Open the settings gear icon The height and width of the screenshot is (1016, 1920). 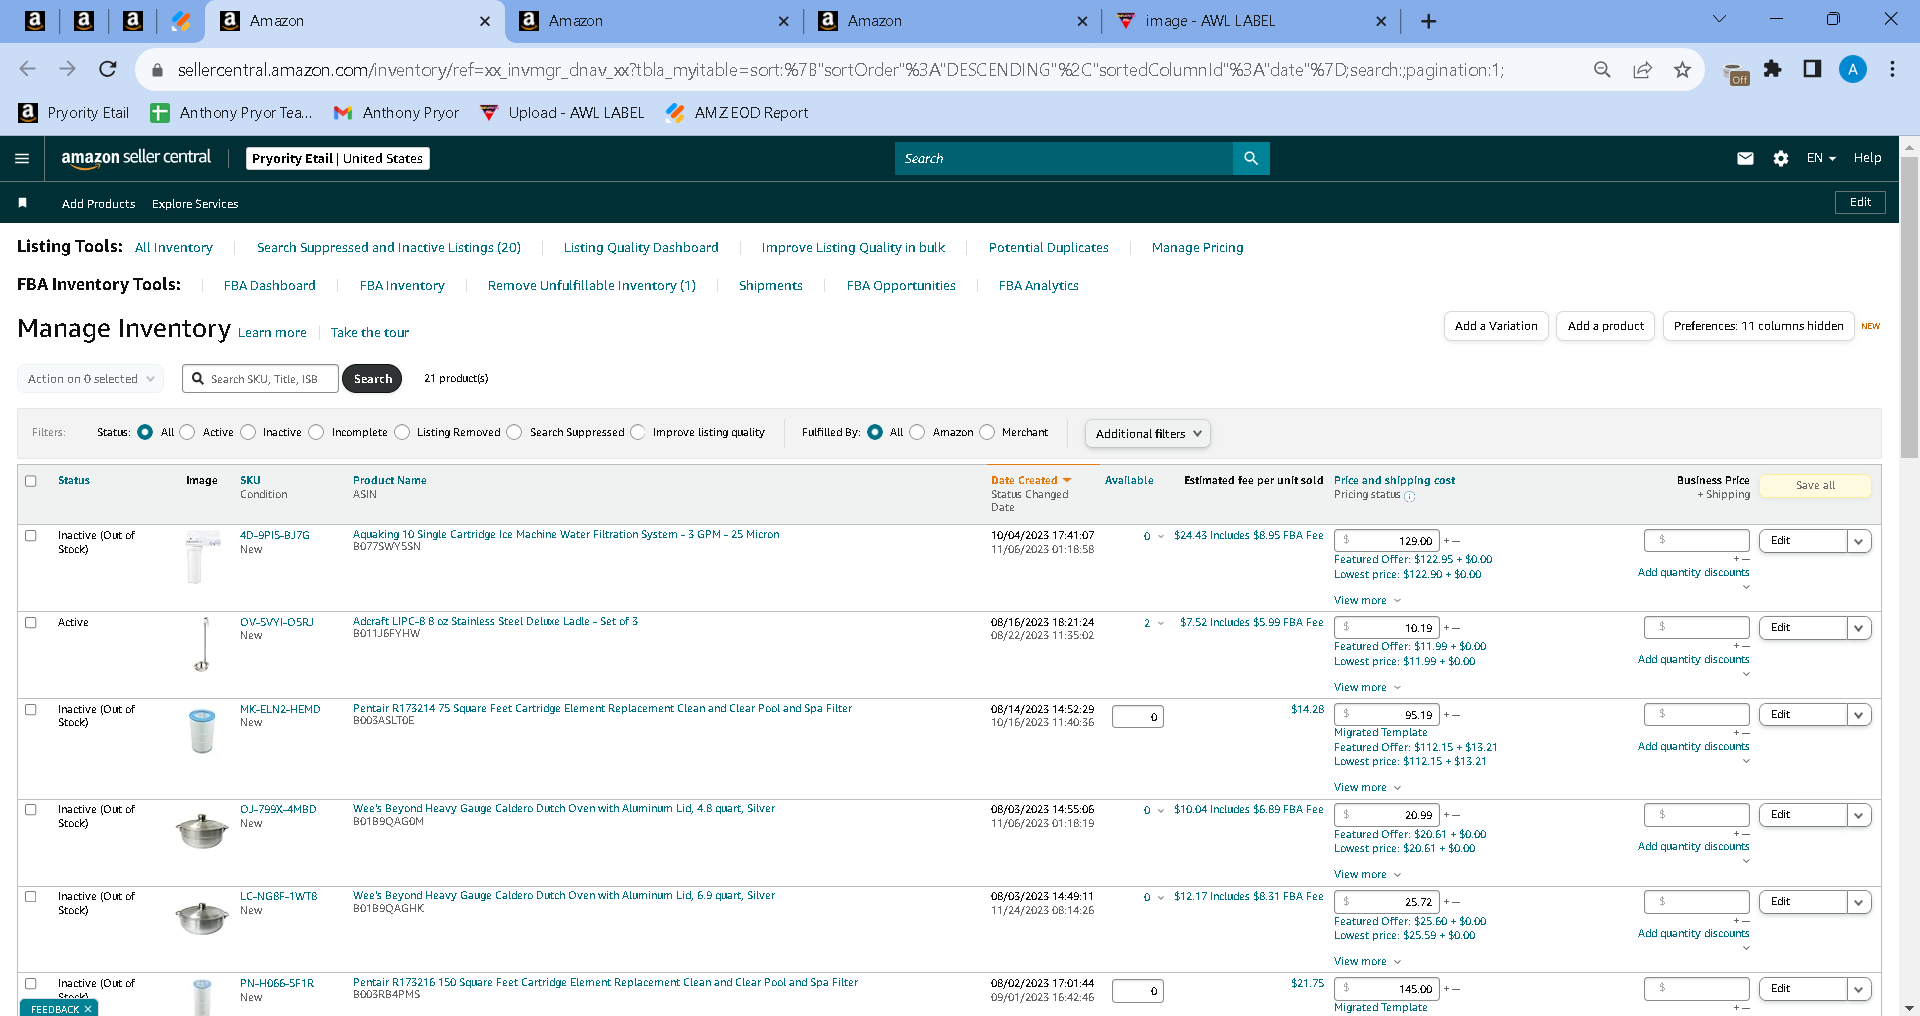1781,158
